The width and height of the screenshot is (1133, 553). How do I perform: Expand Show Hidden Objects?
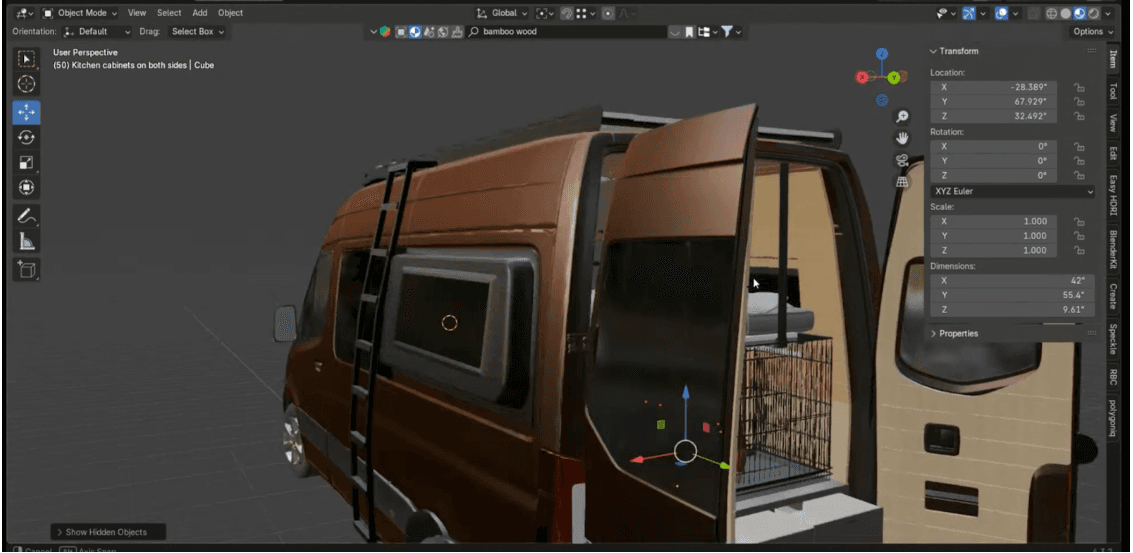point(108,532)
